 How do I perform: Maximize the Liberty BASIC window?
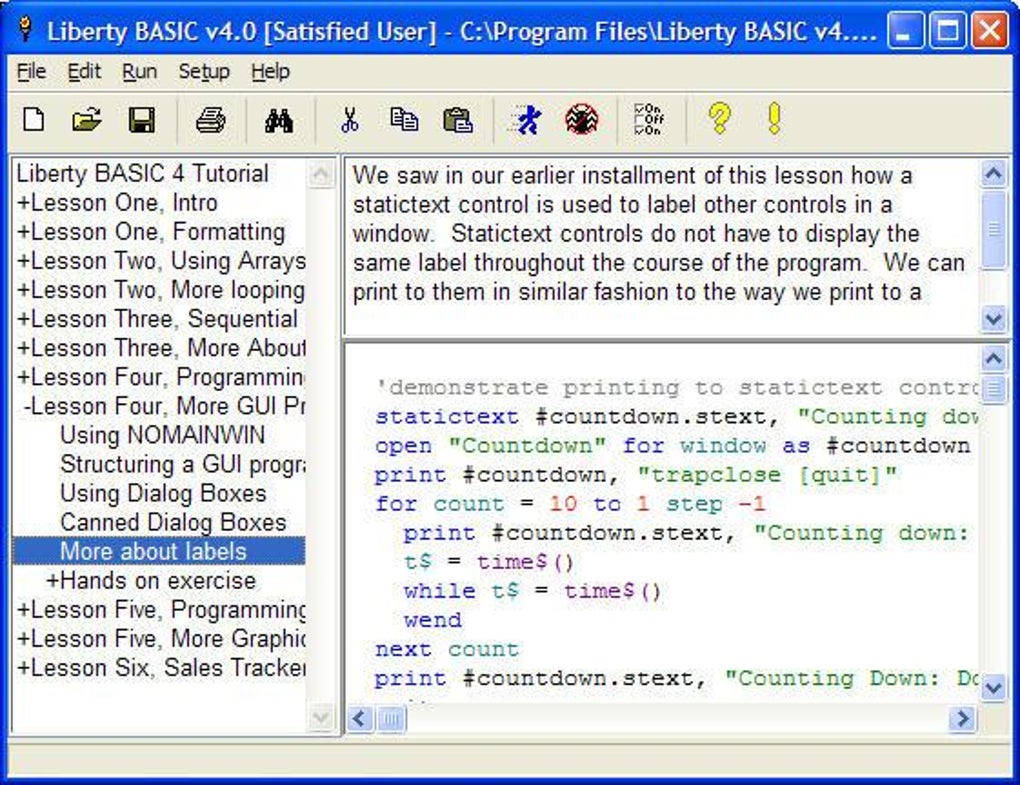click(947, 31)
